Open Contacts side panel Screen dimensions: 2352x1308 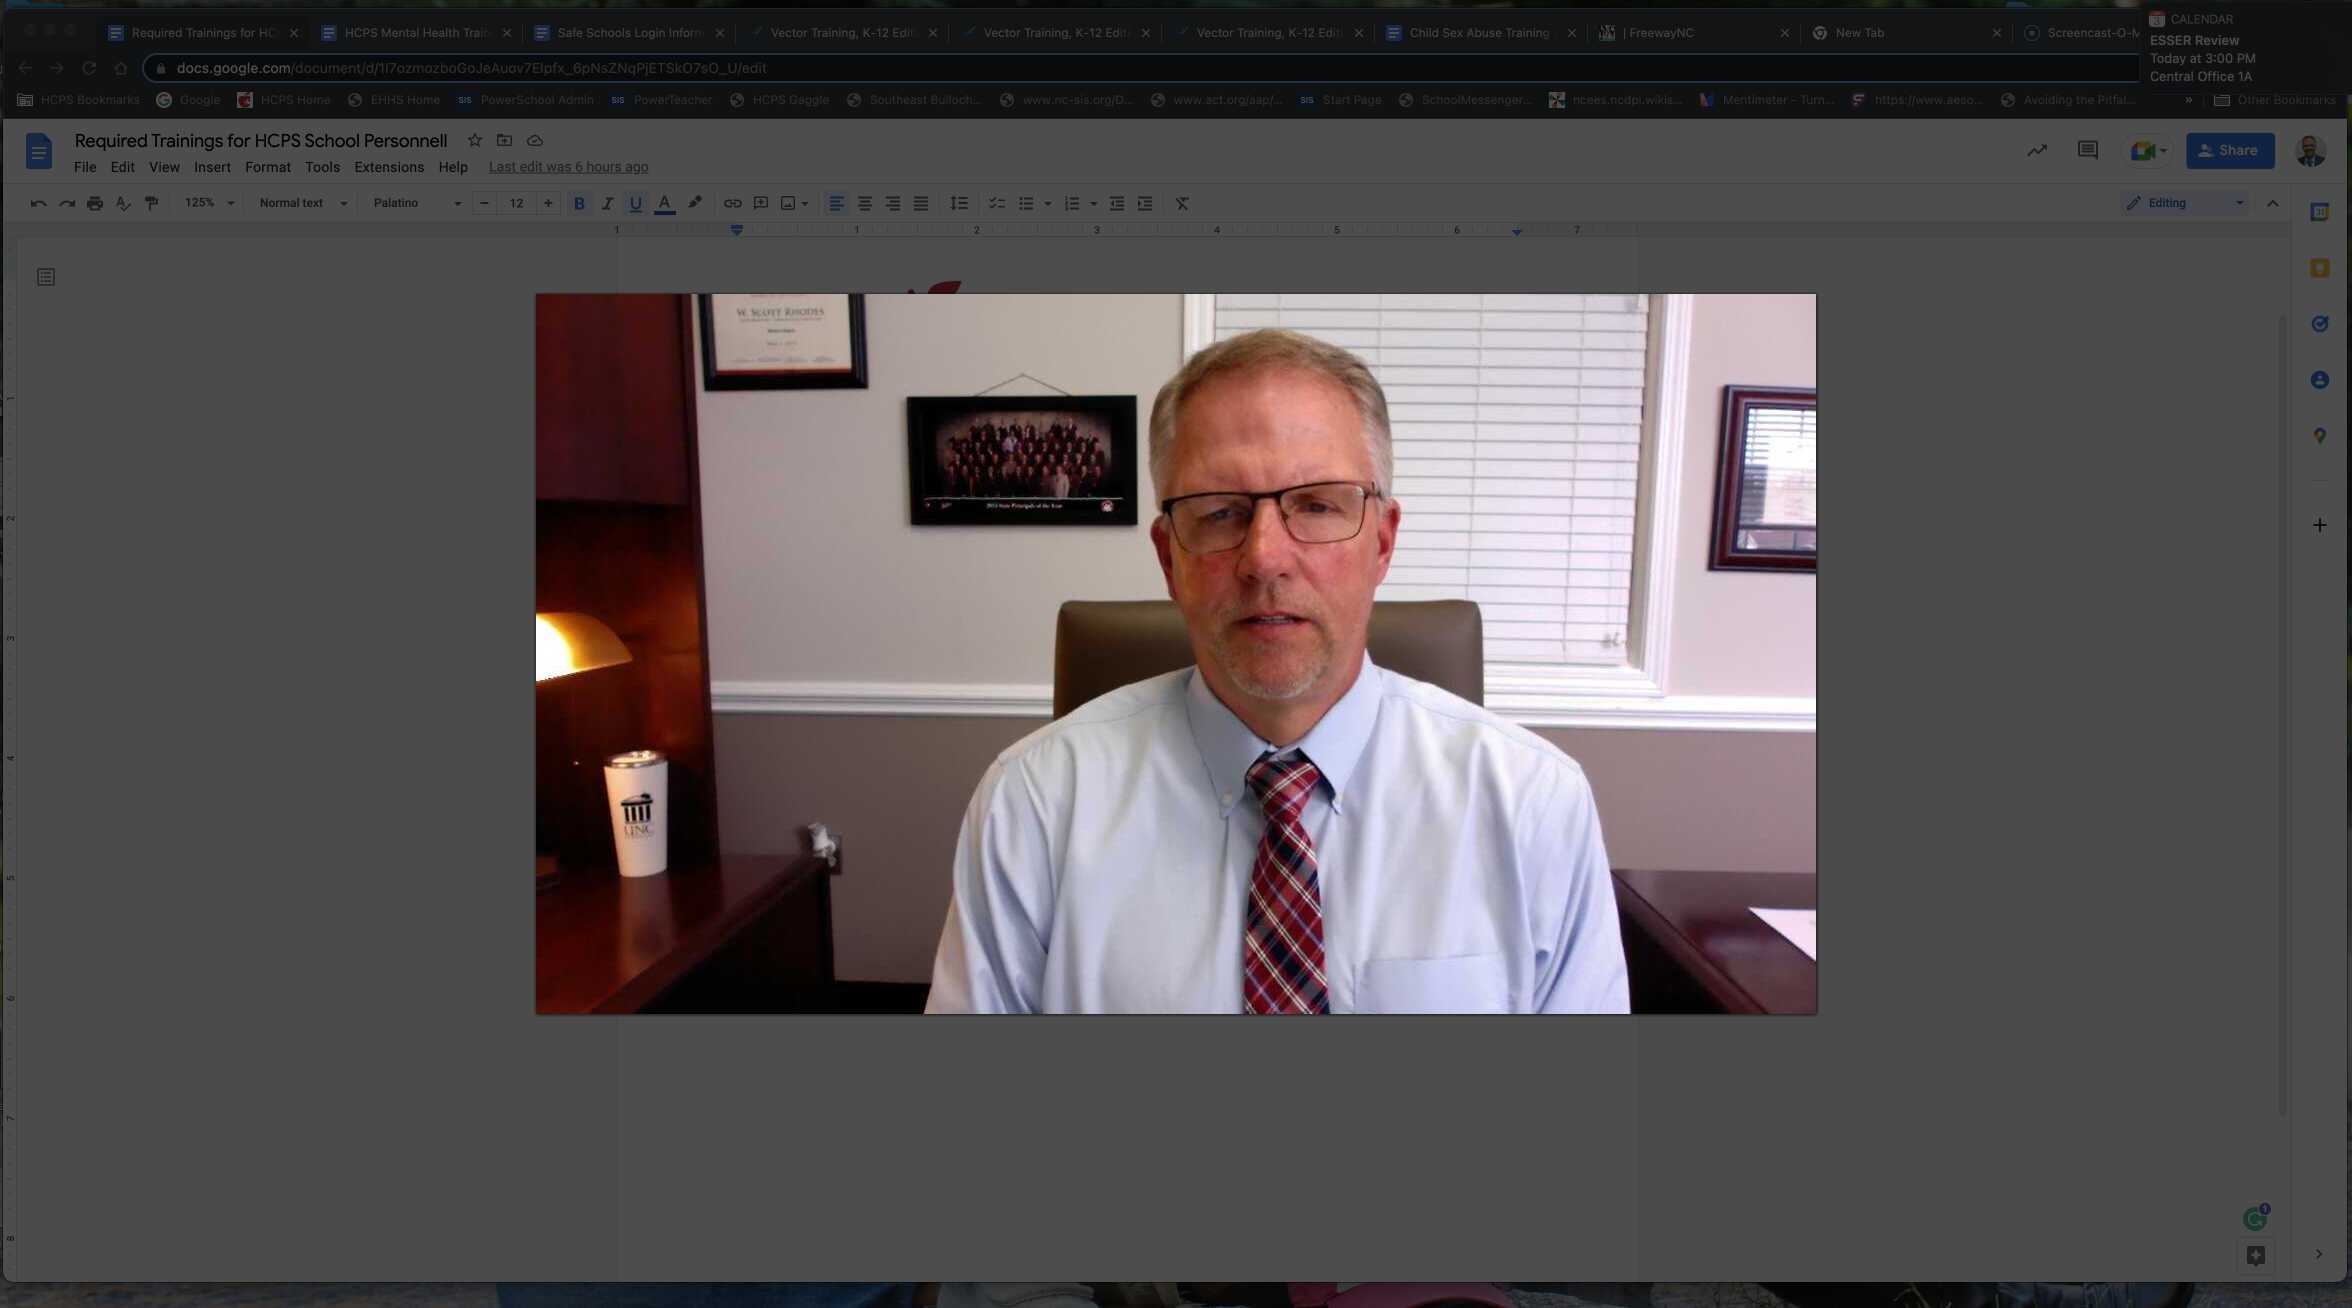click(x=2320, y=380)
